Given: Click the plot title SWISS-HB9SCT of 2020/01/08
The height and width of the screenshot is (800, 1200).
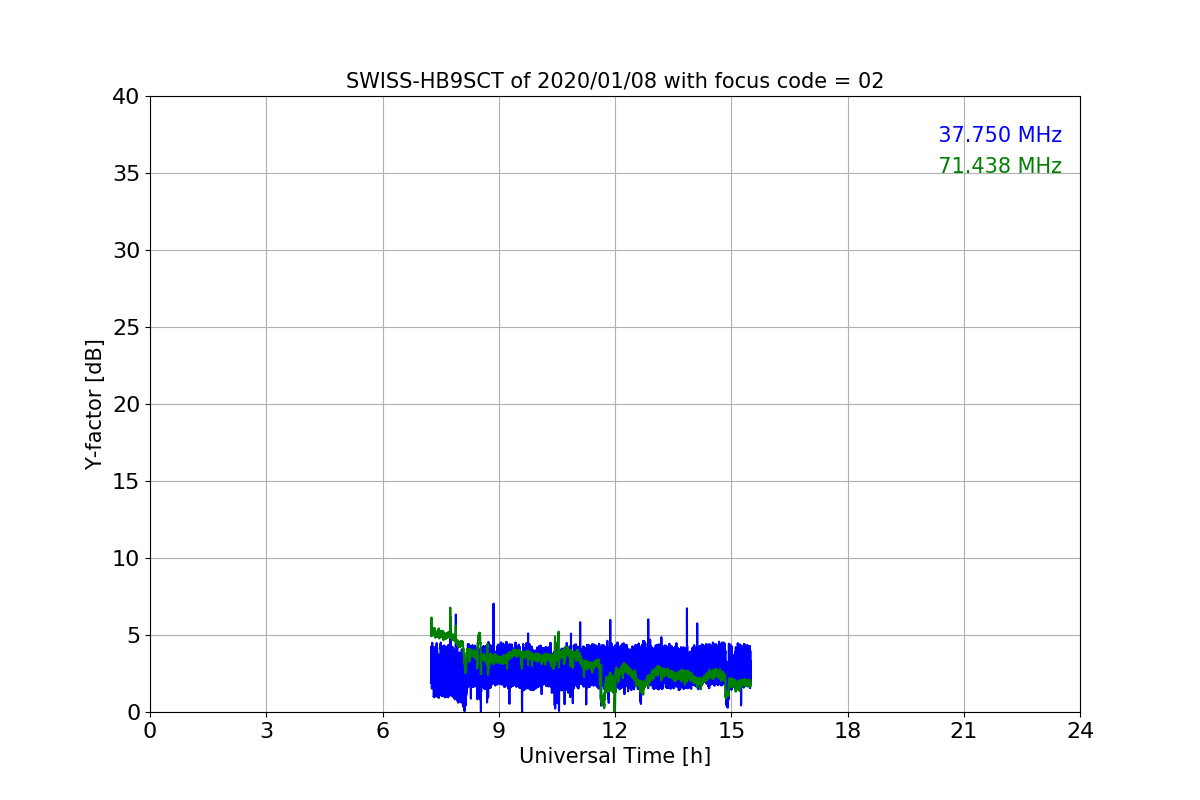Looking at the screenshot, I should [615, 81].
